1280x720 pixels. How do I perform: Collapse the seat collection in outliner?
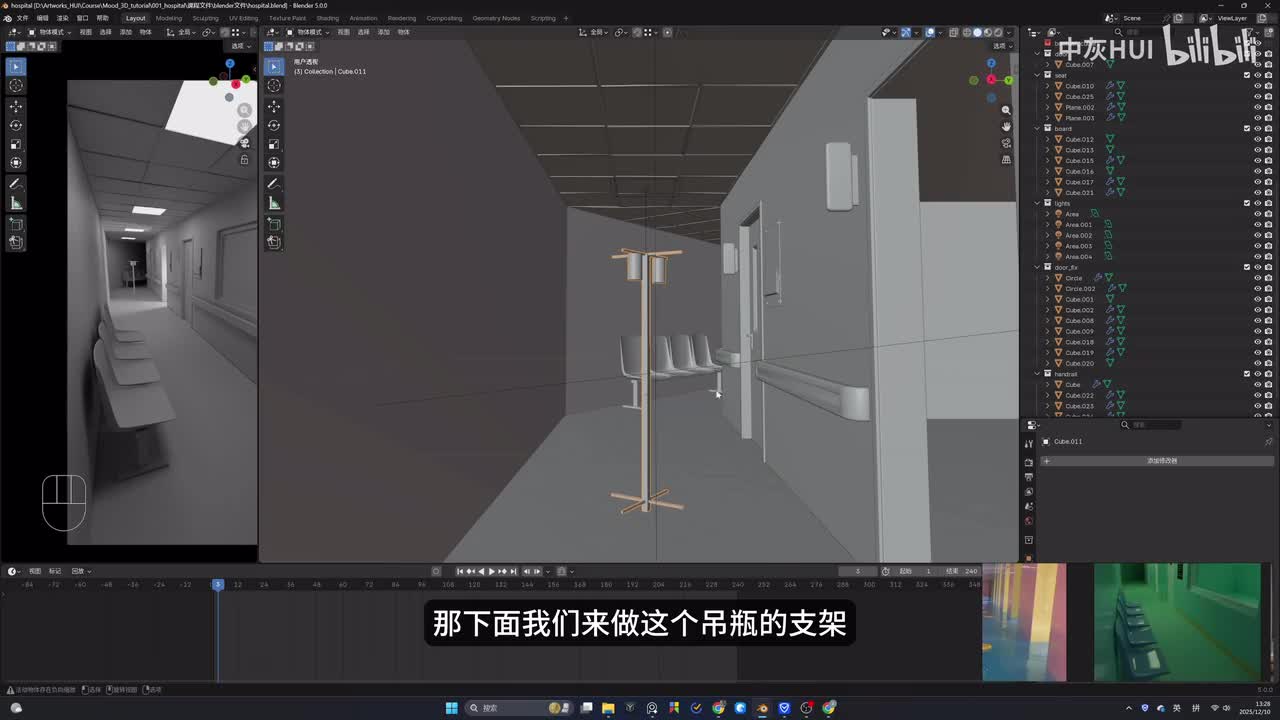[1037, 75]
